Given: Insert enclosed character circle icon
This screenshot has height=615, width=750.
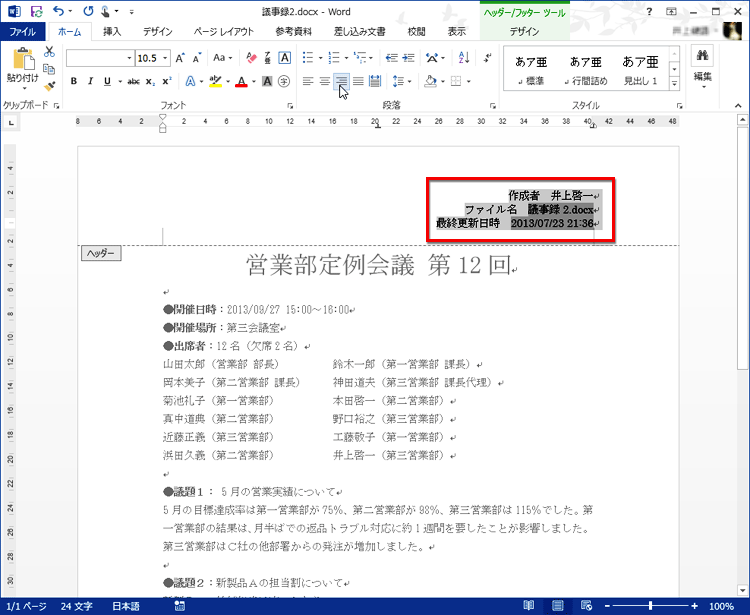Looking at the screenshot, I should coord(284,81).
